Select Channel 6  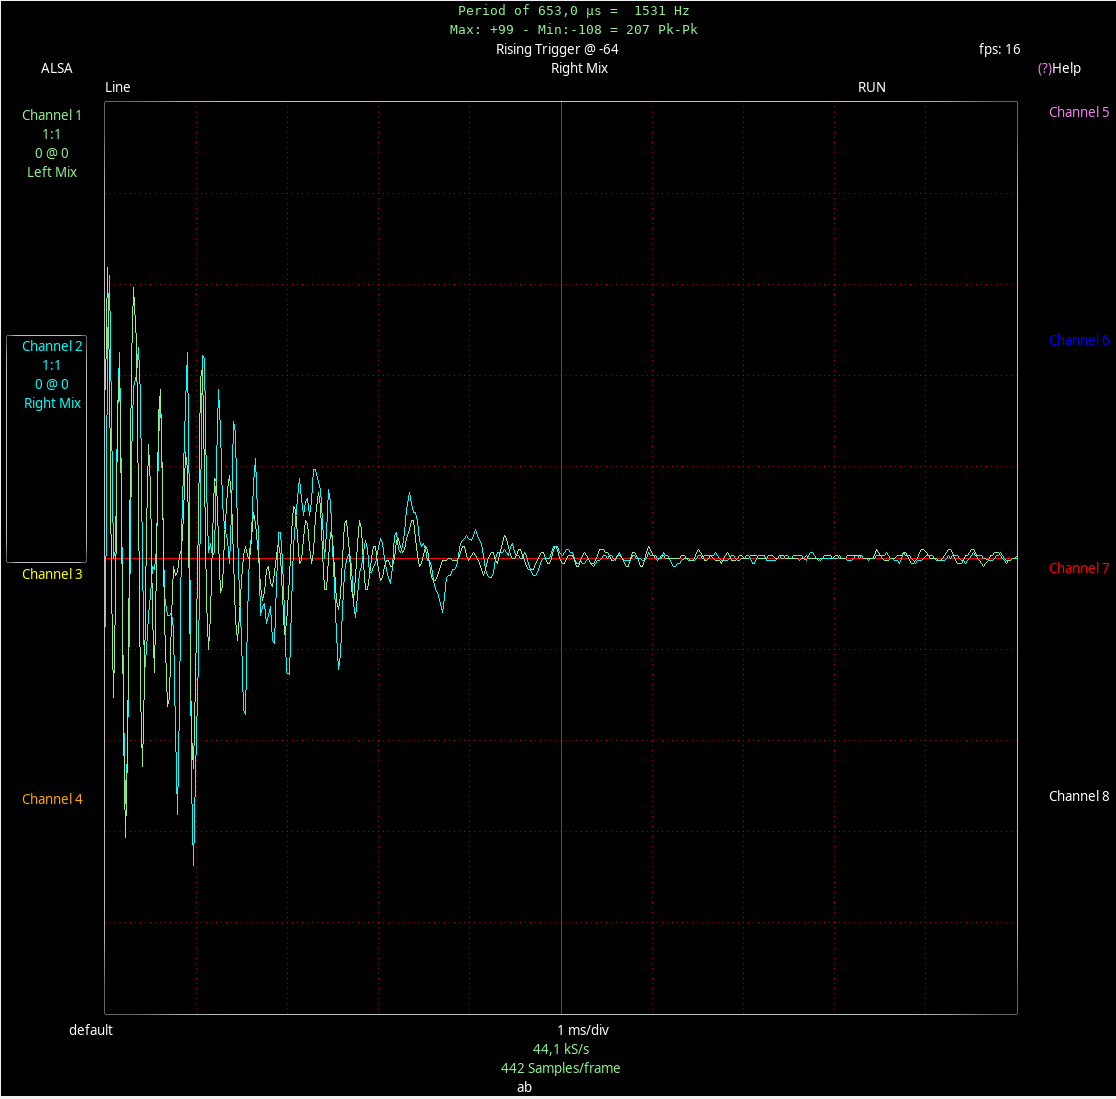pyautogui.click(x=1078, y=340)
